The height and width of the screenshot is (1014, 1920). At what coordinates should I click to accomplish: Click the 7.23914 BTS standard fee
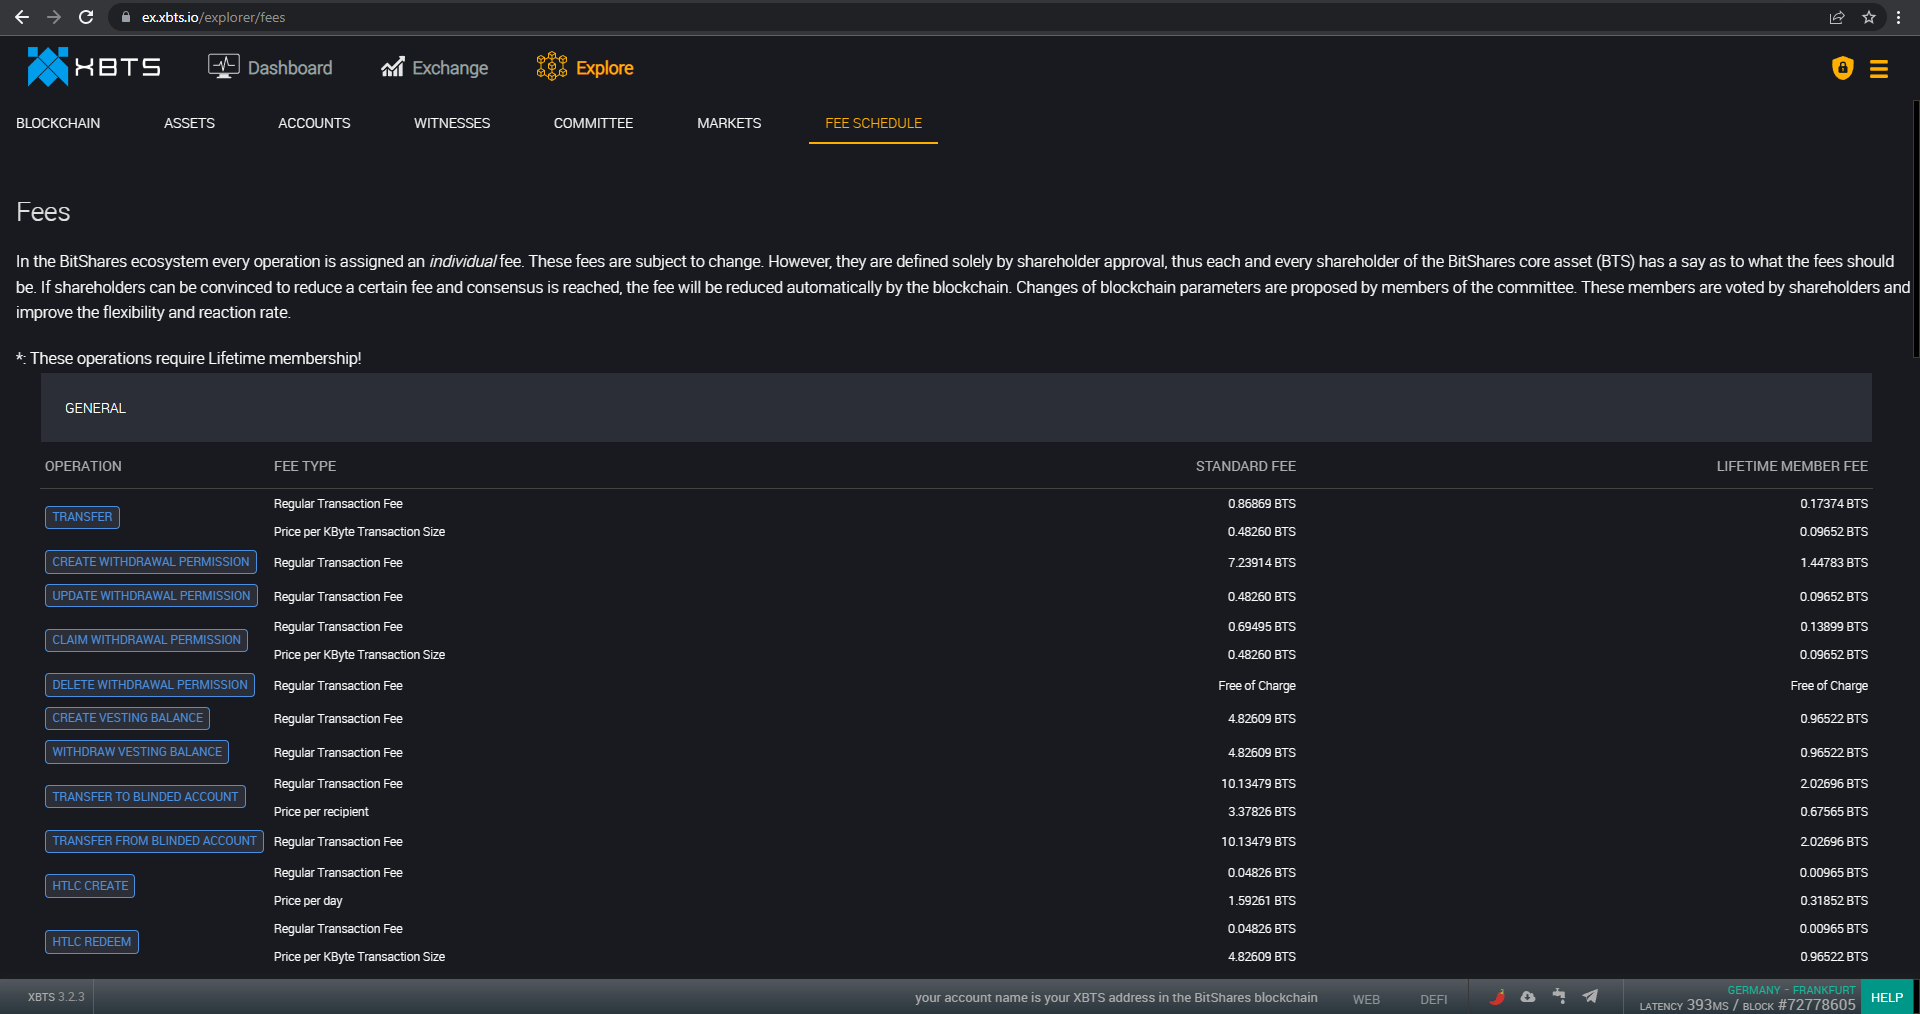(1262, 563)
